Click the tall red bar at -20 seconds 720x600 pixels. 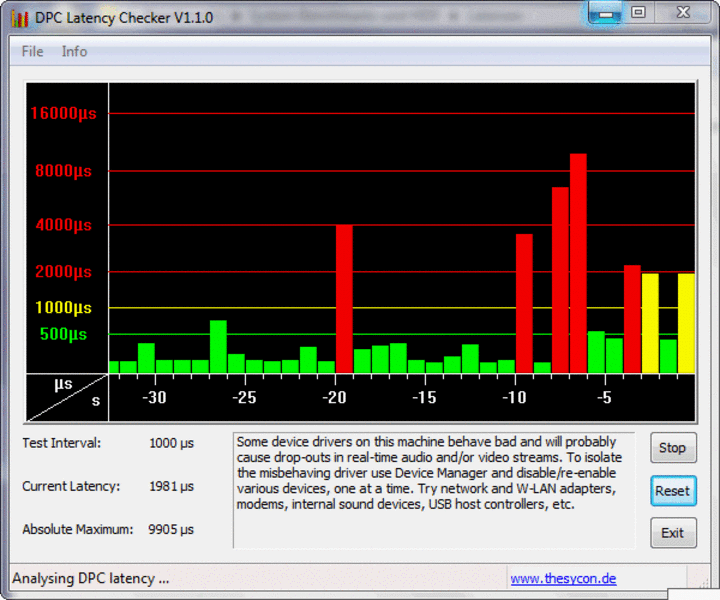pyautogui.click(x=344, y=299)
